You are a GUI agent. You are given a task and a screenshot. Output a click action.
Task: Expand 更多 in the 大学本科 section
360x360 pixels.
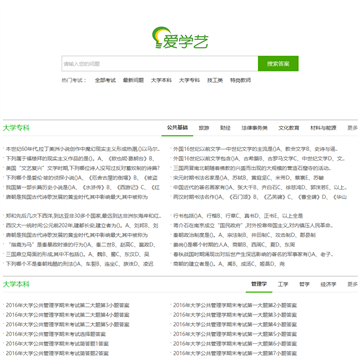click(x=352, y=284)
